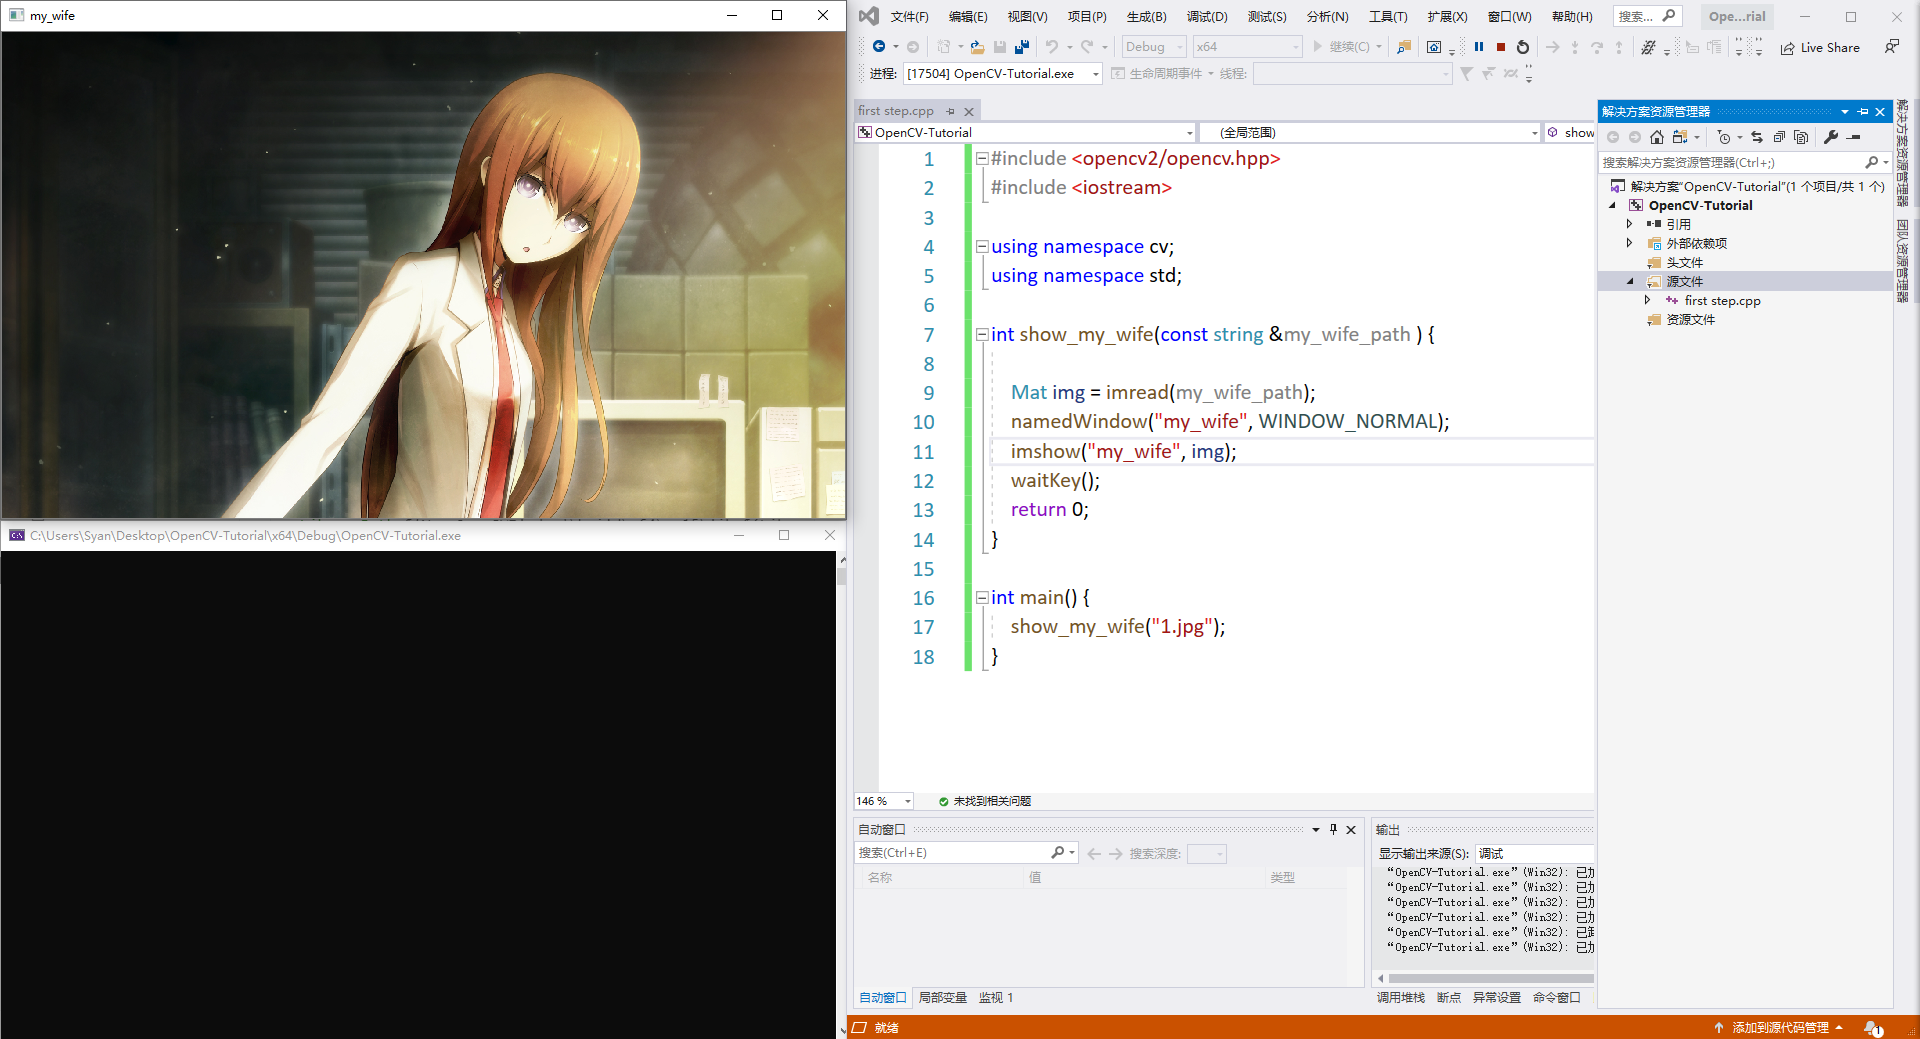The width and height of the screenshot is (1920, 1039).
Task: Collapse the OpenCV-Tutorial project node
Action: (x=1612, y=205)
